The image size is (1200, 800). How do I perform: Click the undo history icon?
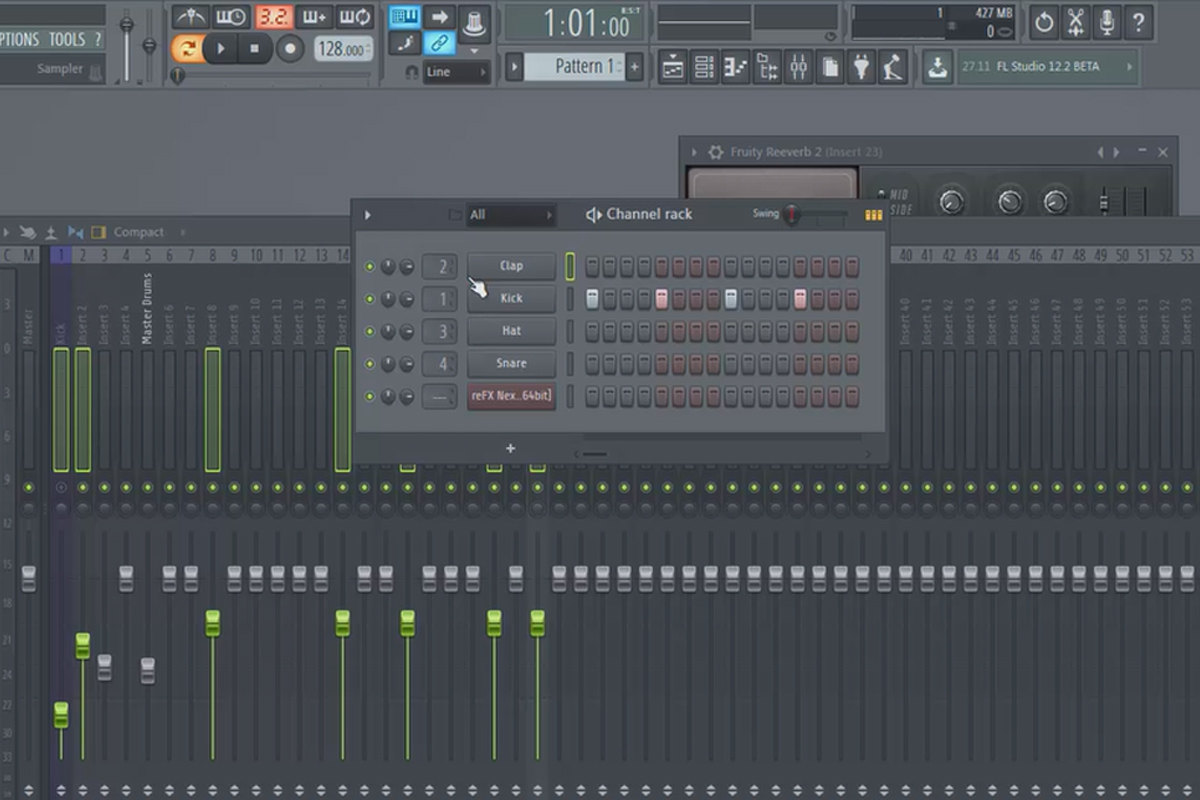[x=1044, y=21]
